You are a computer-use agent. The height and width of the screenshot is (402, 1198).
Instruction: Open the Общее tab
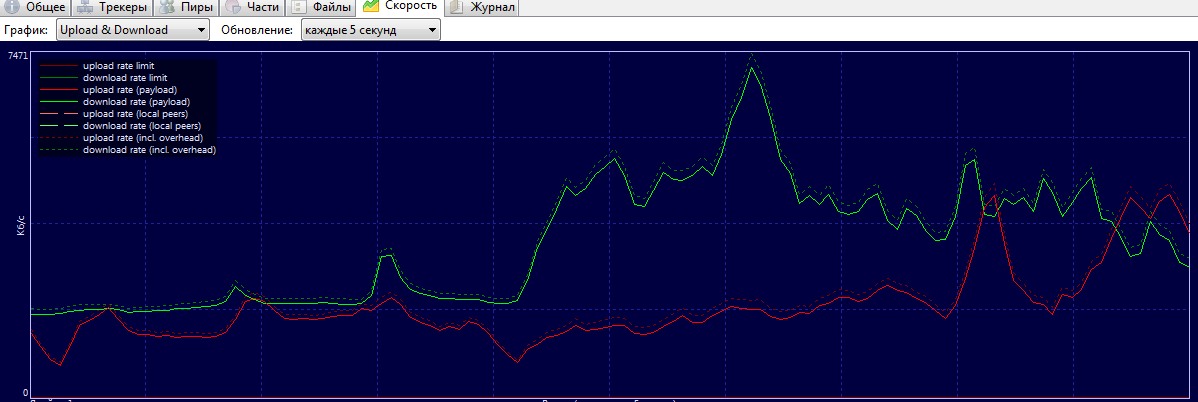[x=35, y=8]
